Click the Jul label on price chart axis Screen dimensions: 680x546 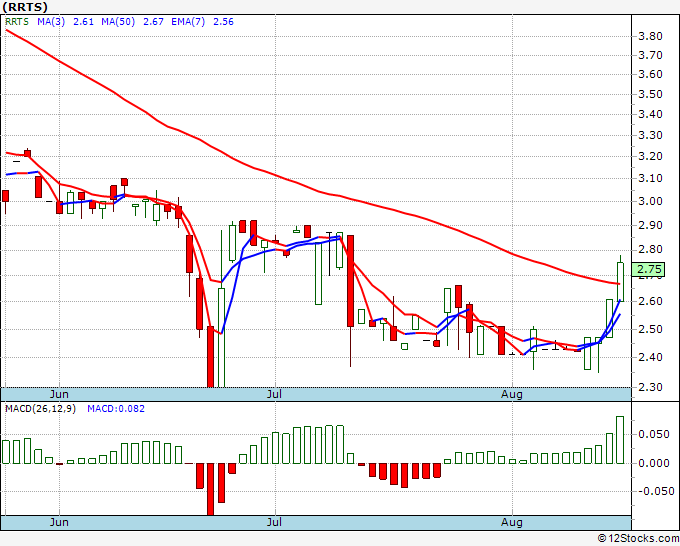[x=275, y=394]
